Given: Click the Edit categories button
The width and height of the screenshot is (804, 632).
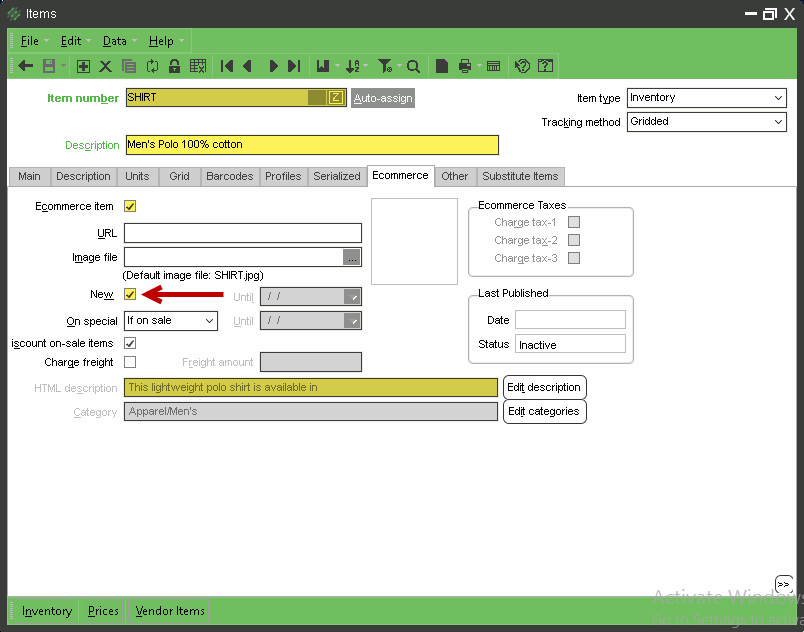Looking at the screenshot, I should 544,412.
